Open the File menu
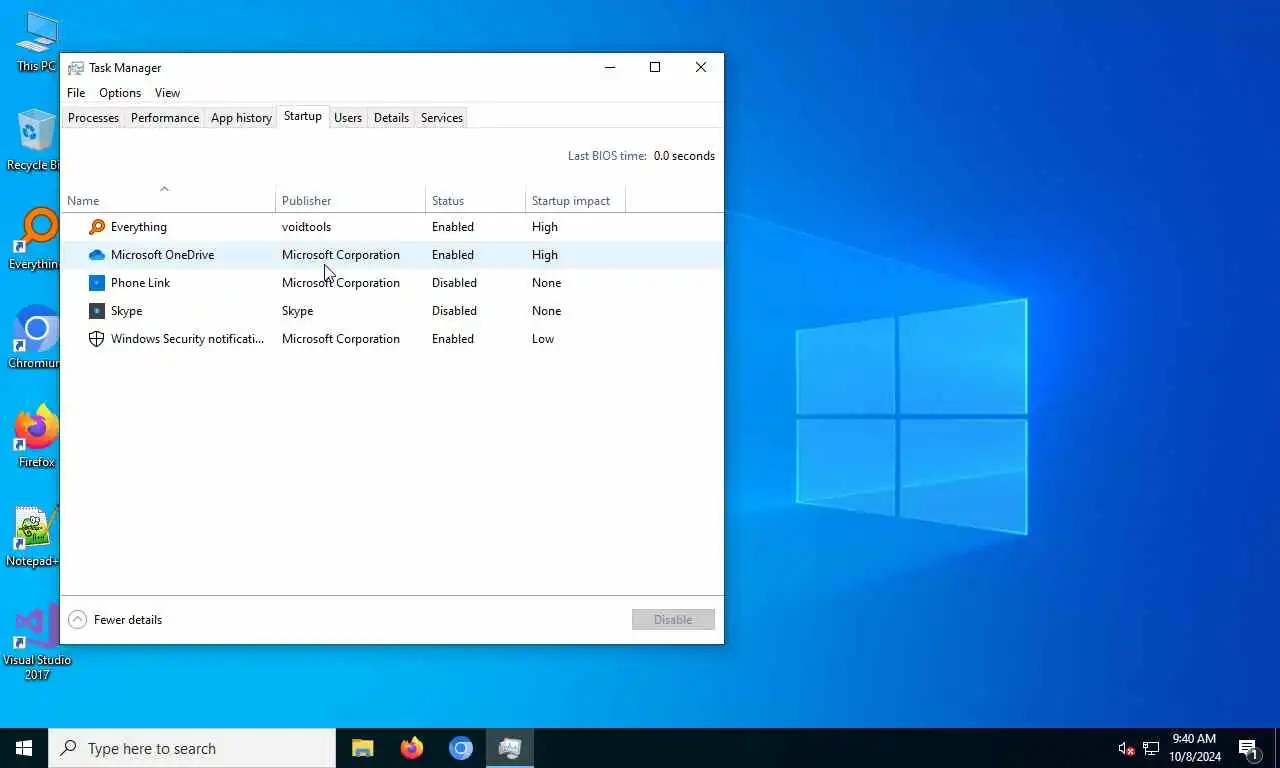This screenshot has height=768, width=1280. [x=76, y=93]
